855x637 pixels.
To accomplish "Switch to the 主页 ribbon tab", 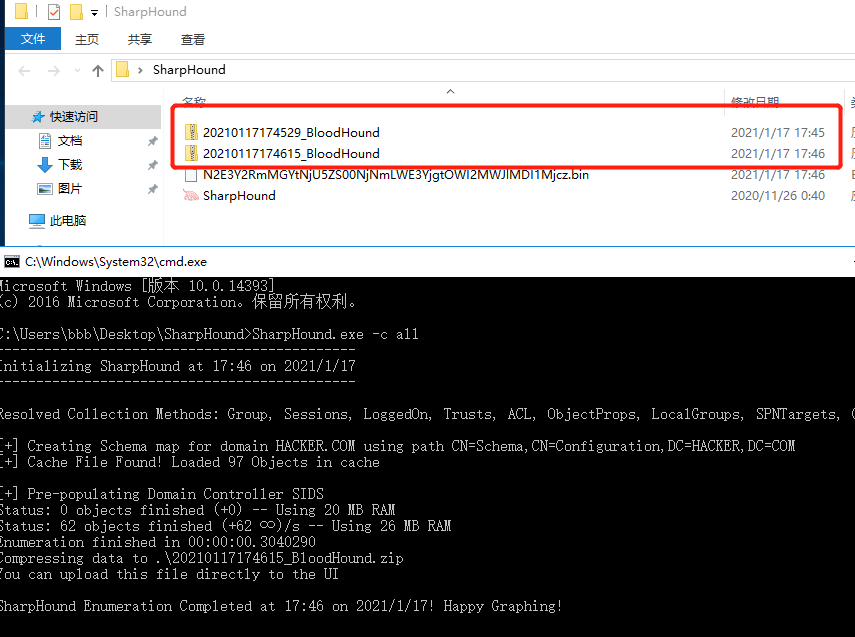I will point(87,39).
